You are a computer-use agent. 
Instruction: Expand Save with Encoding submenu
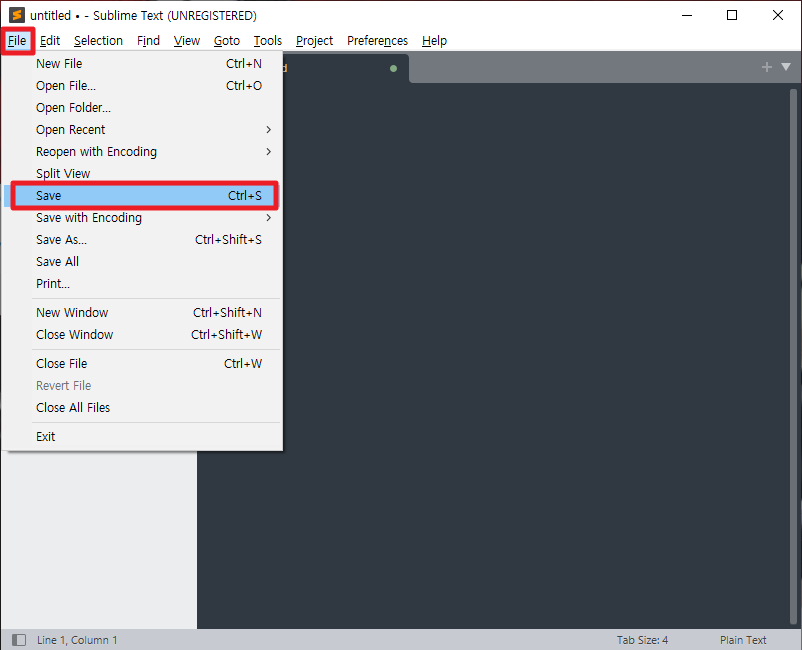pos(142,217)
